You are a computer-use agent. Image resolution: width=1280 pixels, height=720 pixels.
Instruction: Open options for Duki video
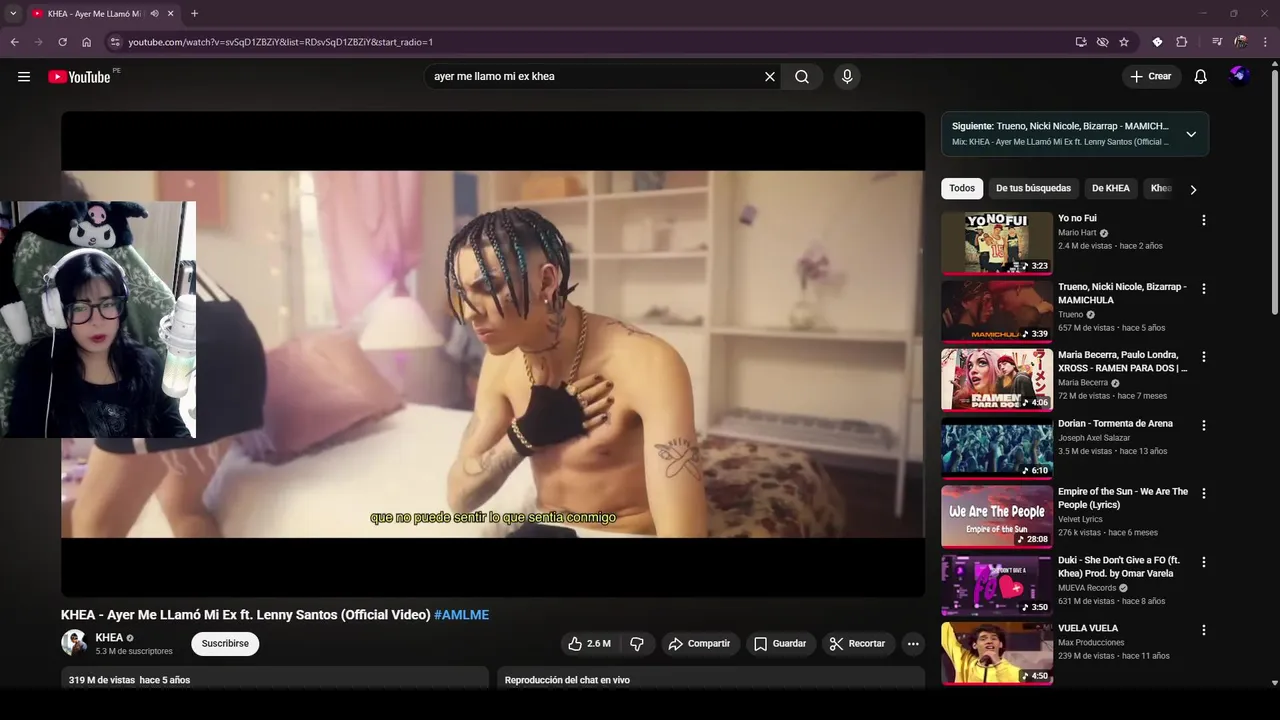pos(1204,562)
